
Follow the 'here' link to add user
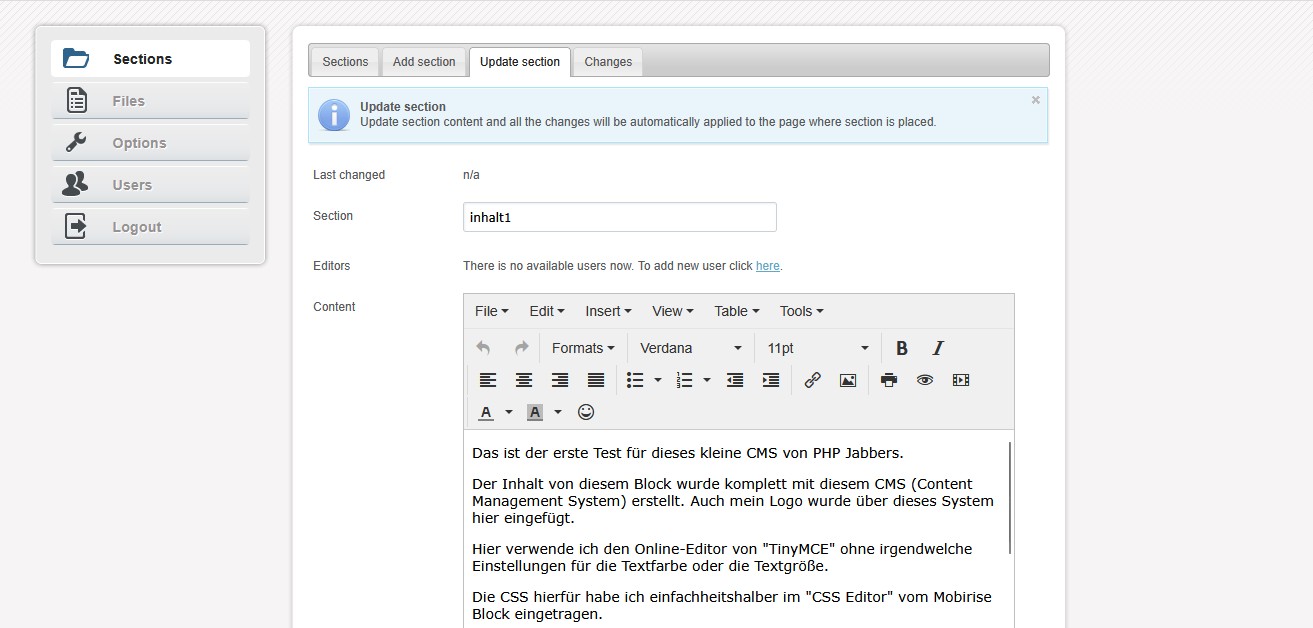coord(767,266)
